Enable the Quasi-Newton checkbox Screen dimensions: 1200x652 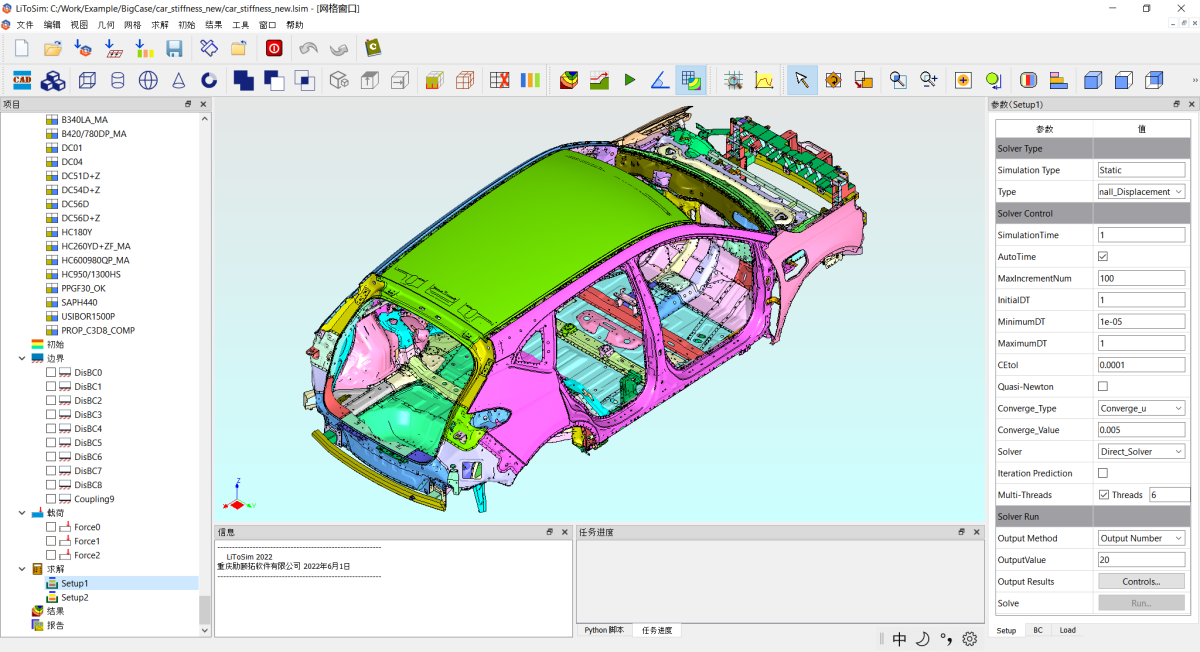(x=1103, y=386)
